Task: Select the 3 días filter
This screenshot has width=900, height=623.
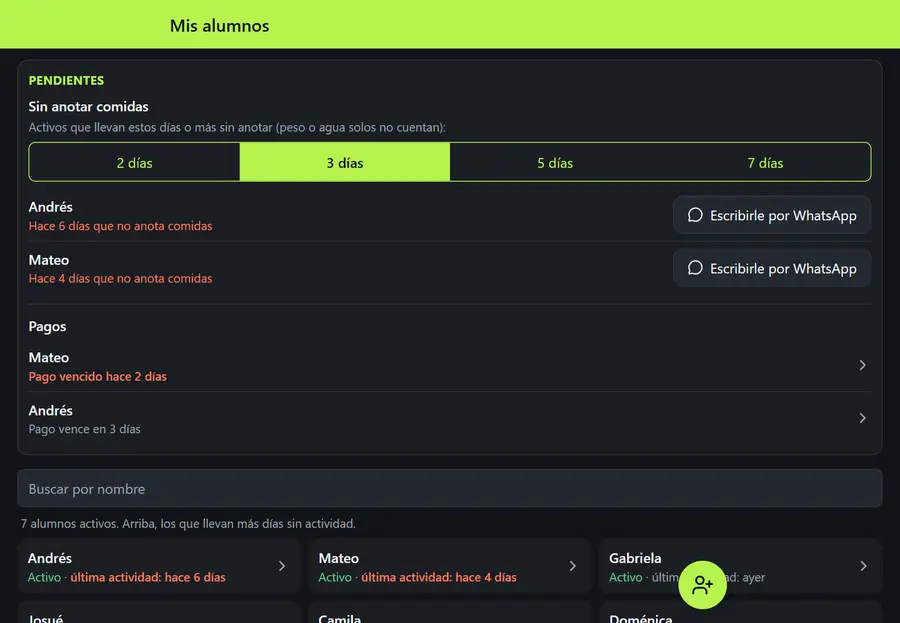Action: (345, 162)
